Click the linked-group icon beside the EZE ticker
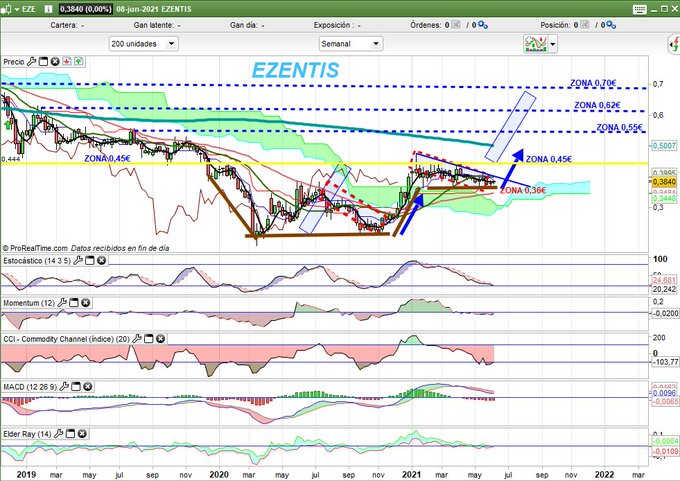The image size is (680, 481). coord(6,9)
